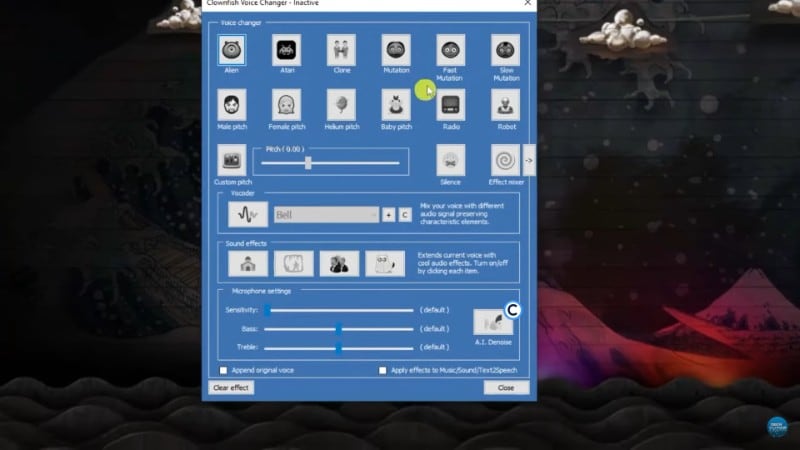Select the Female pitch effect
The image size is (800, 450).
[287, 105]
